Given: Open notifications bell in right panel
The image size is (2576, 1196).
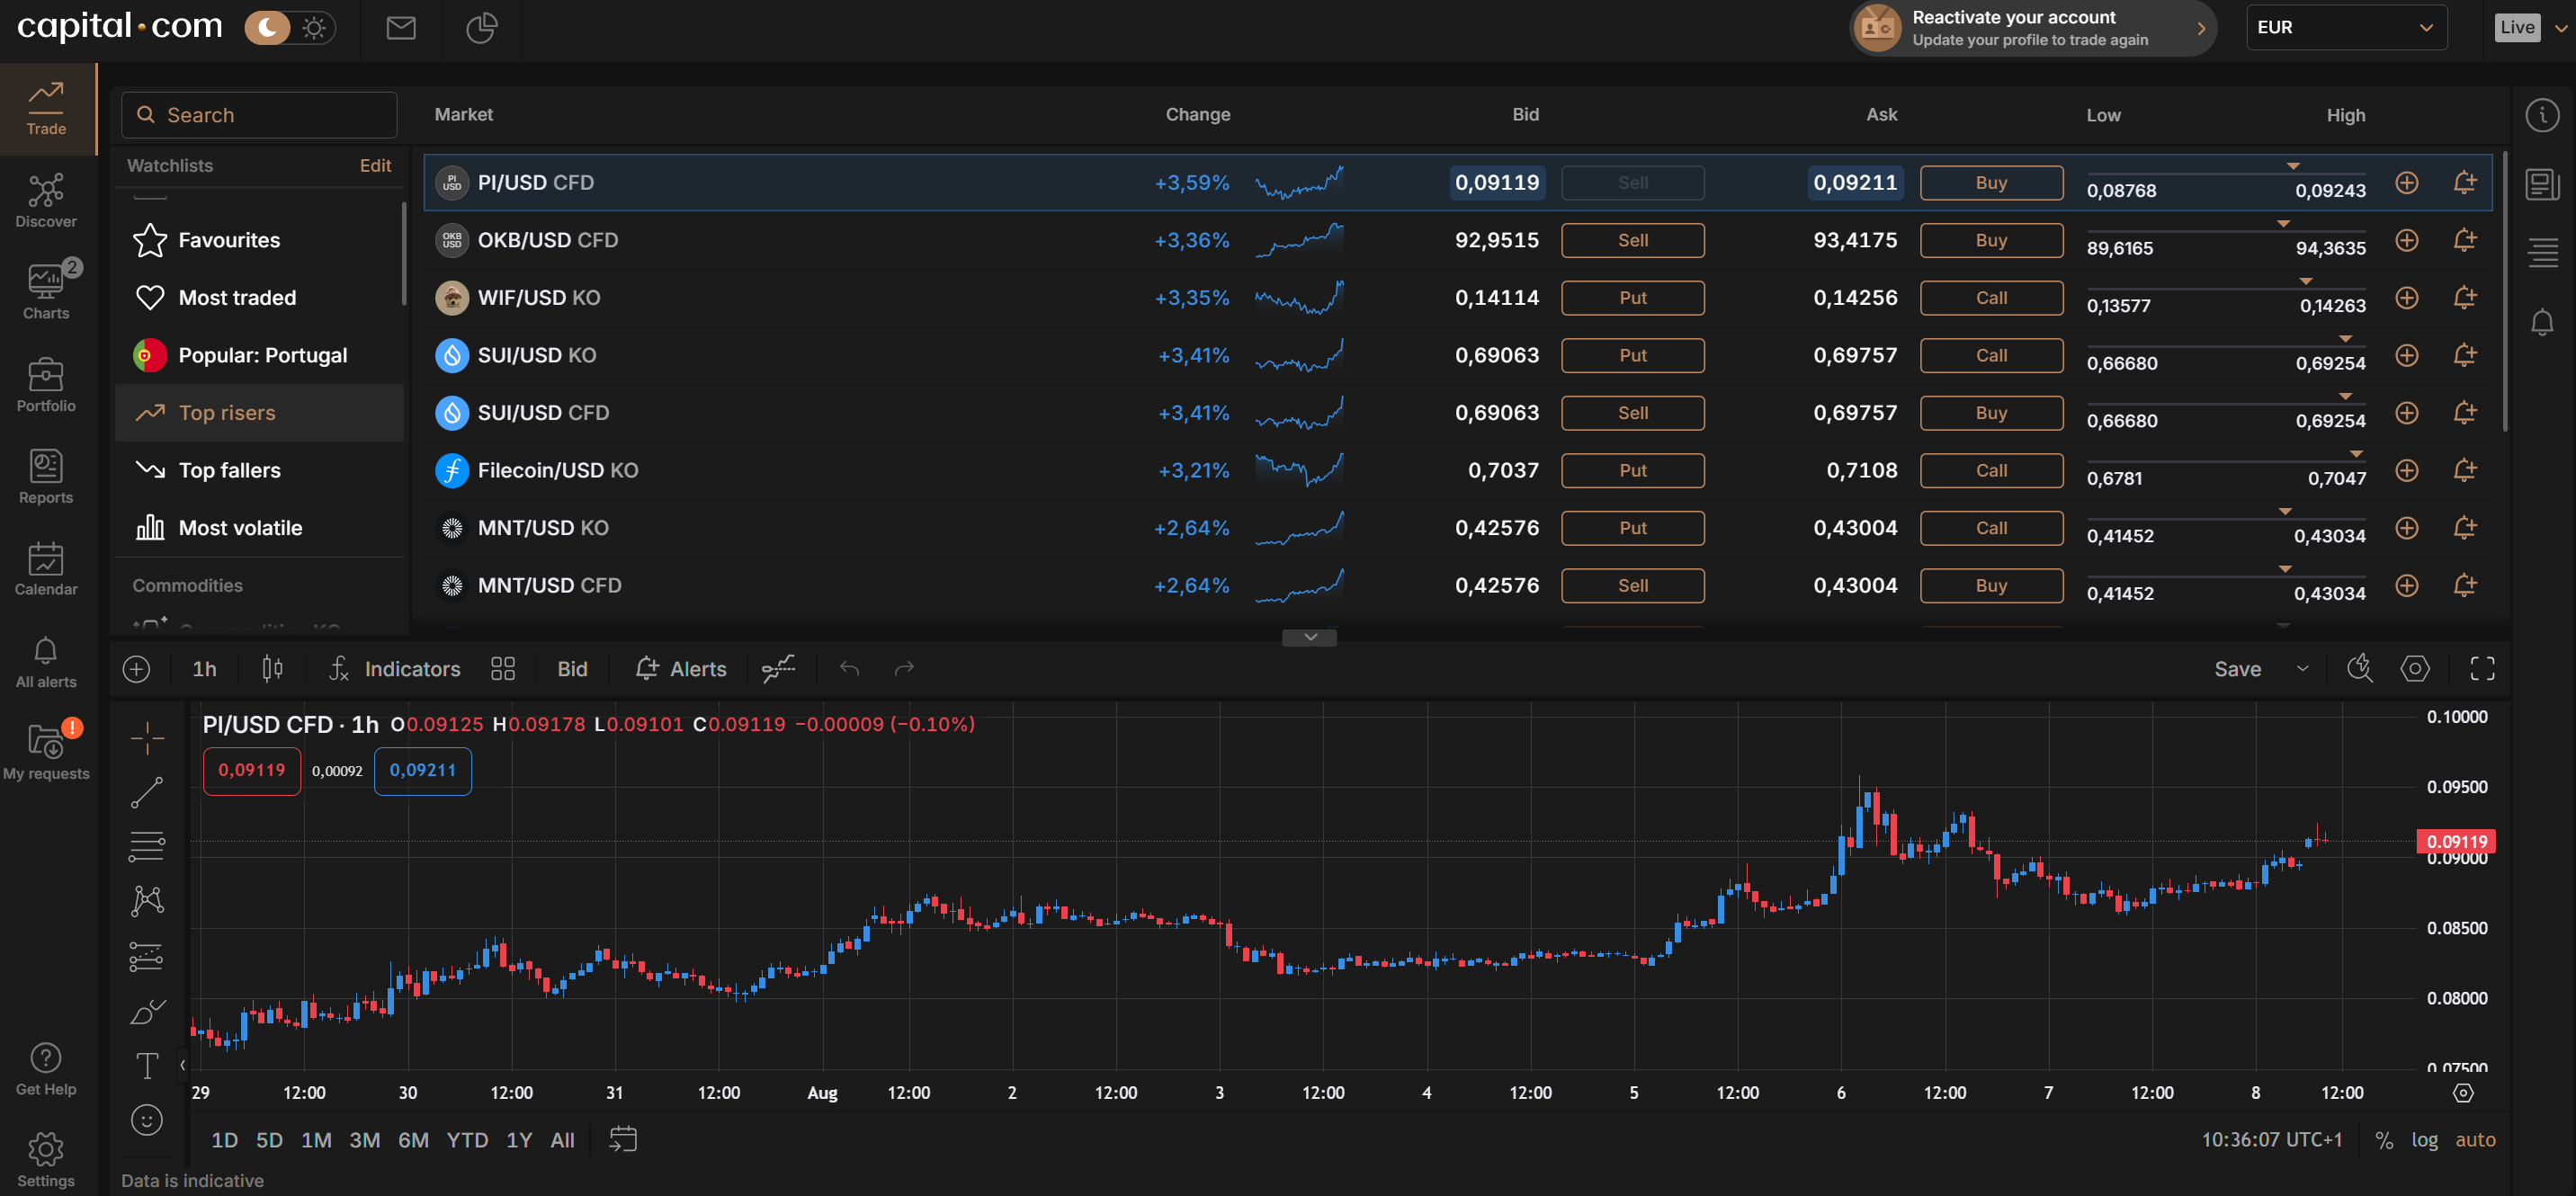Looking at the screenshot, I should [2542, 322].
